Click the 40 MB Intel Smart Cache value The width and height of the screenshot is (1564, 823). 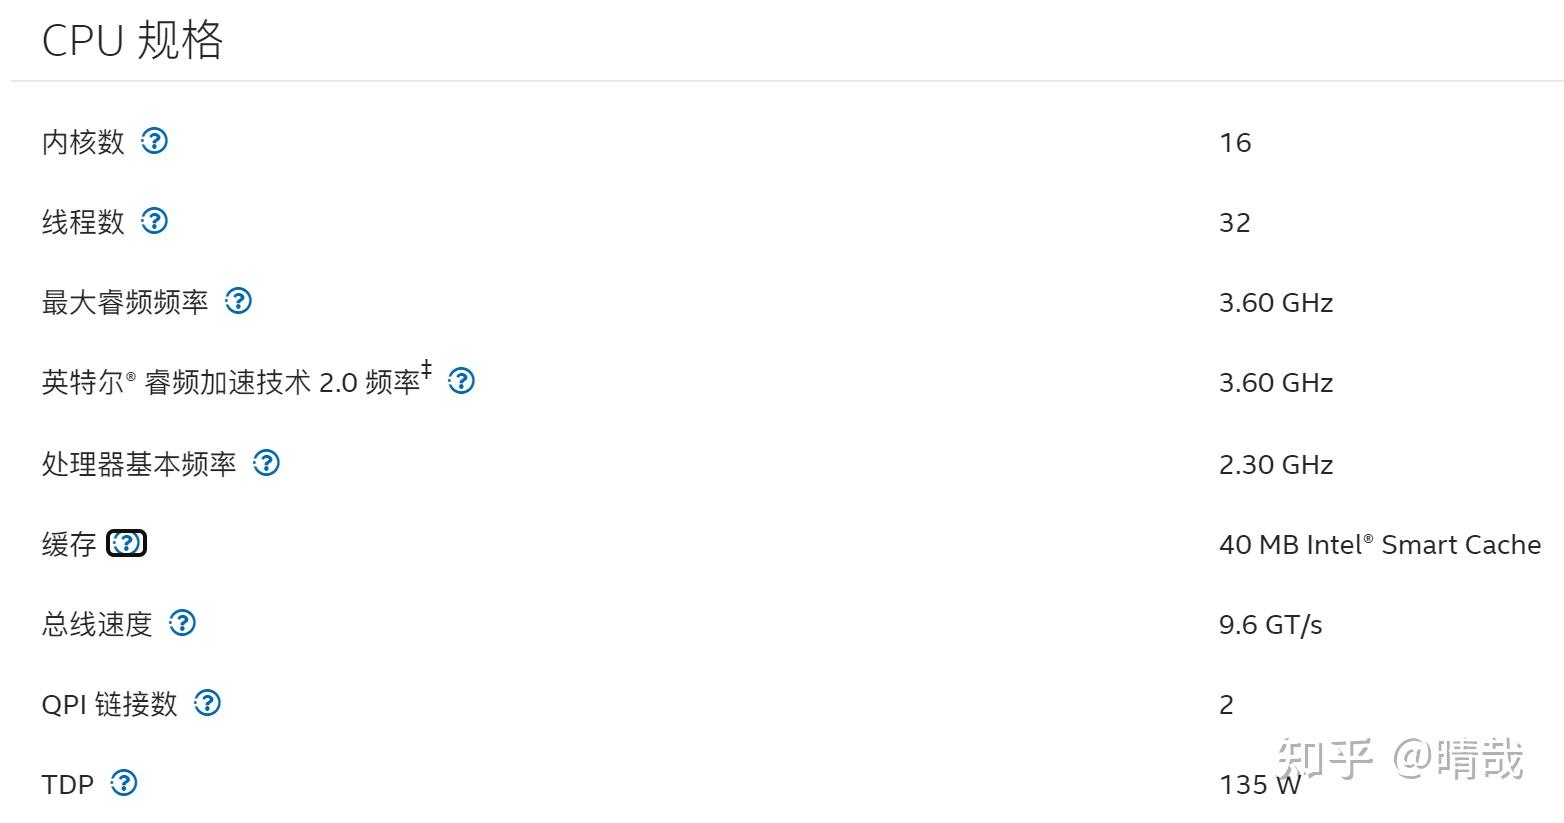(1379, 545)
